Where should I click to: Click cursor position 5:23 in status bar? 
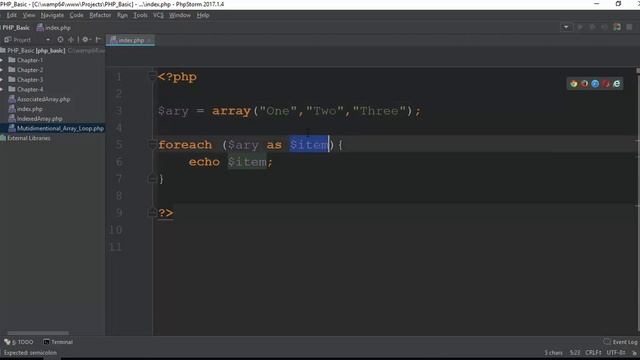(x=575, y=353)
